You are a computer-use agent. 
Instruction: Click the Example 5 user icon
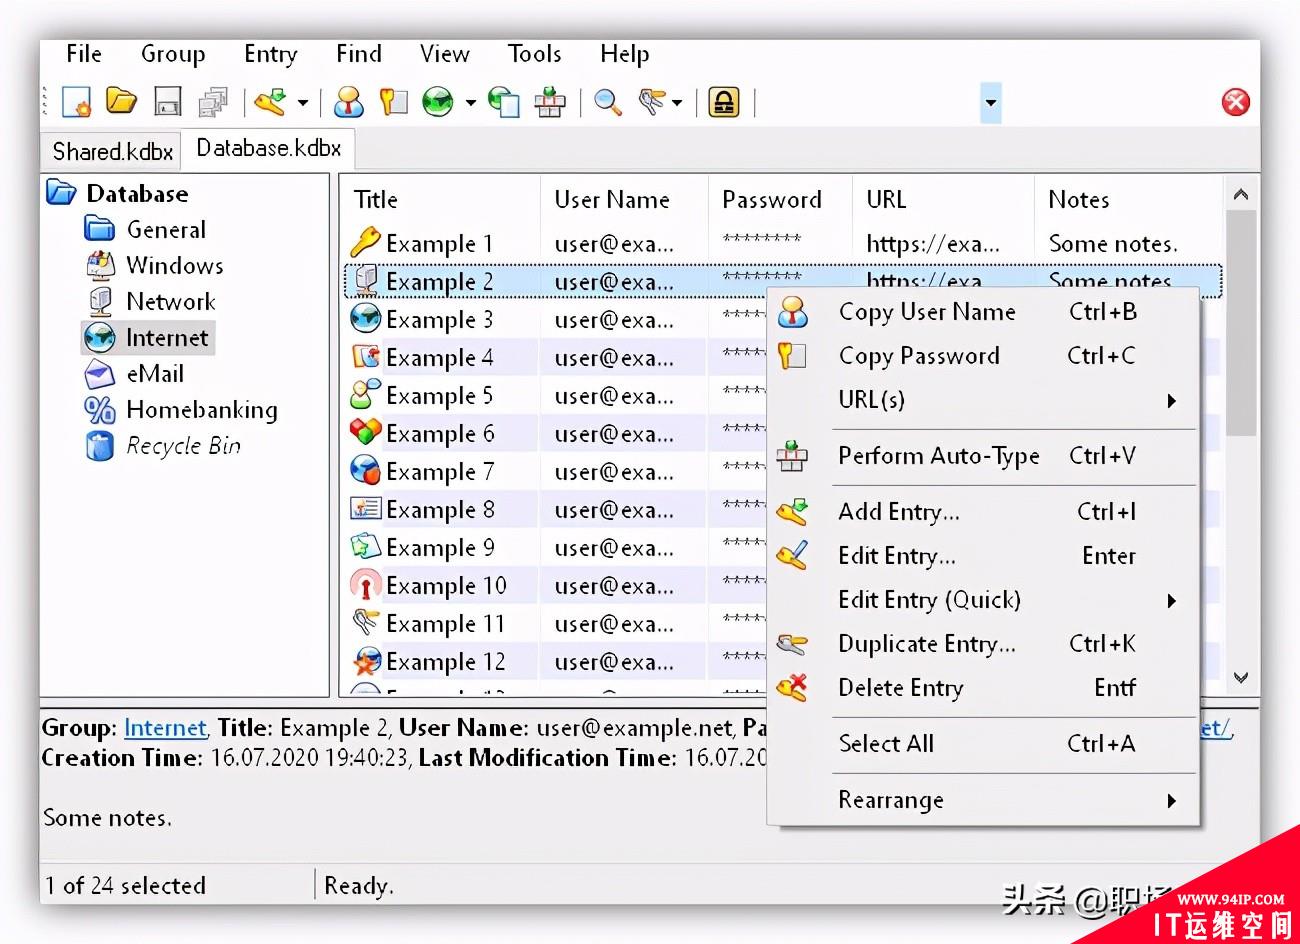point(365,395)
